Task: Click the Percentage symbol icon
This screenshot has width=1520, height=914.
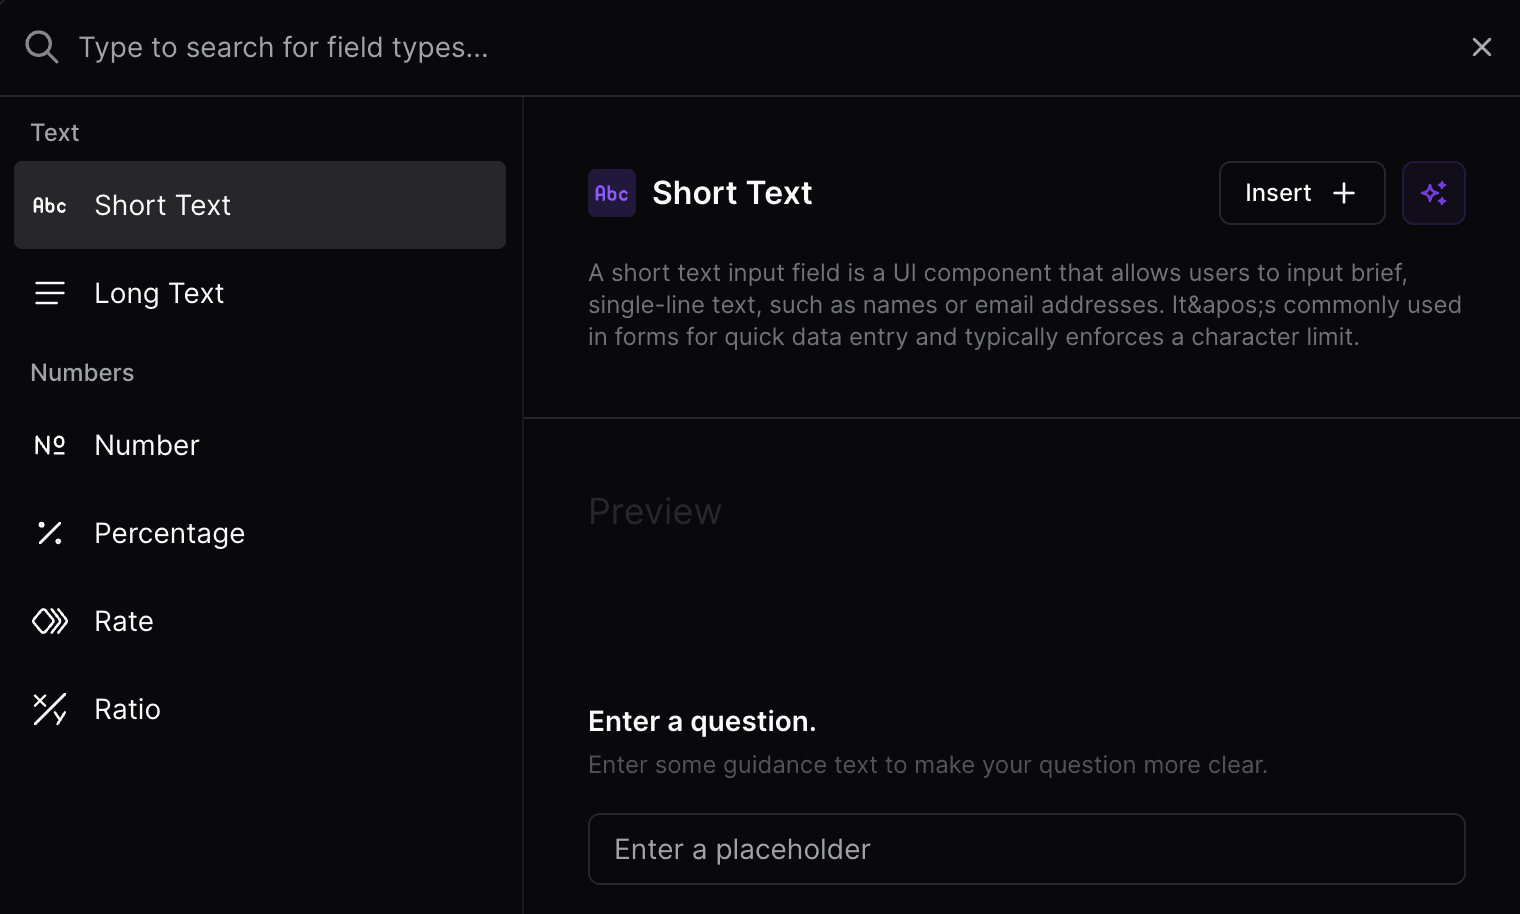Action: point(50,533)
